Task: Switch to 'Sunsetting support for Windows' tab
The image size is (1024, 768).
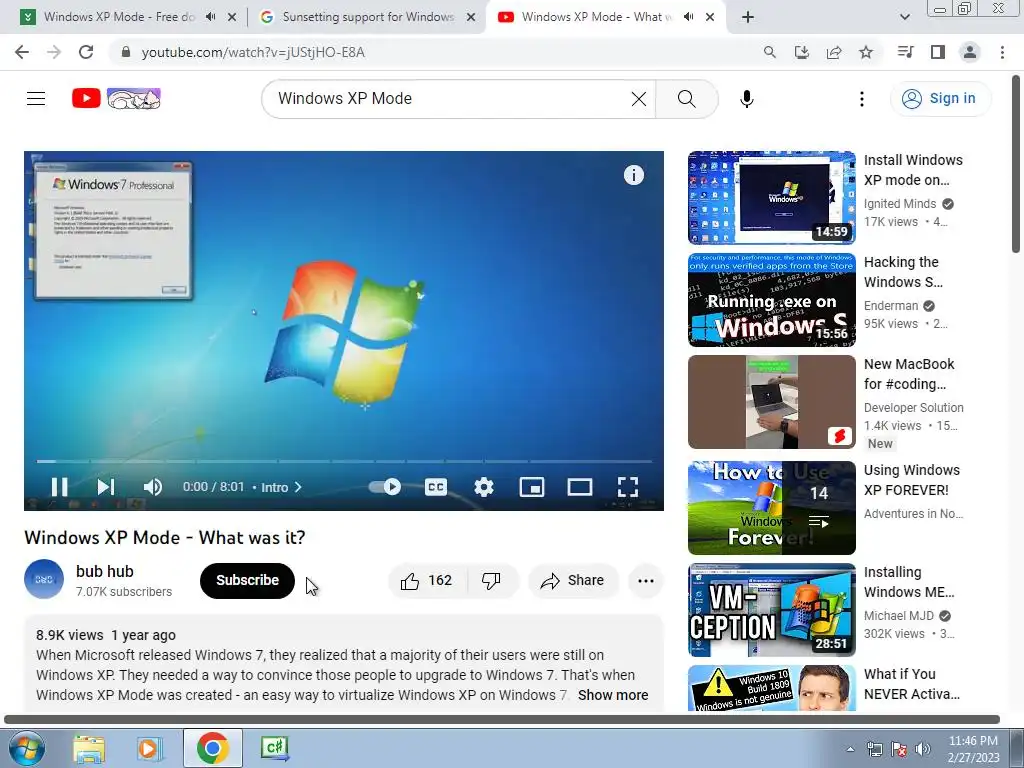Action: (x=368, y=17)
